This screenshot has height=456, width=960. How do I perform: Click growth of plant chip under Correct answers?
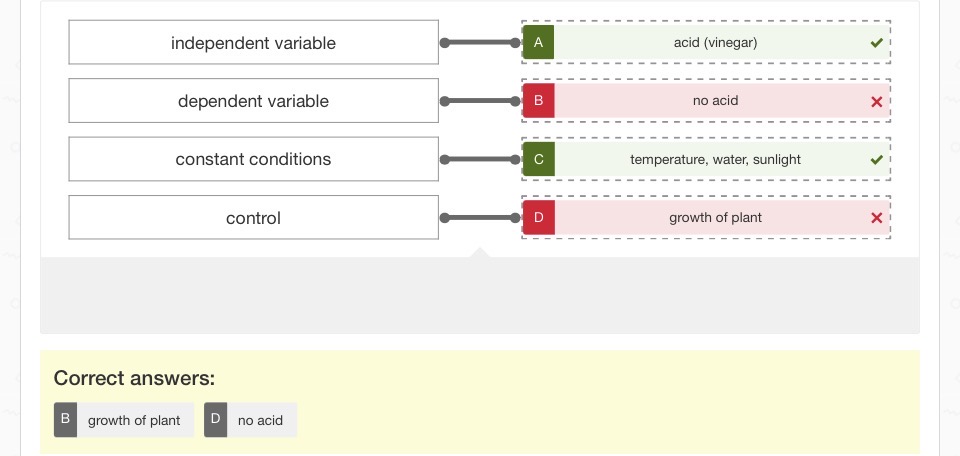click(x=134, y=420)
